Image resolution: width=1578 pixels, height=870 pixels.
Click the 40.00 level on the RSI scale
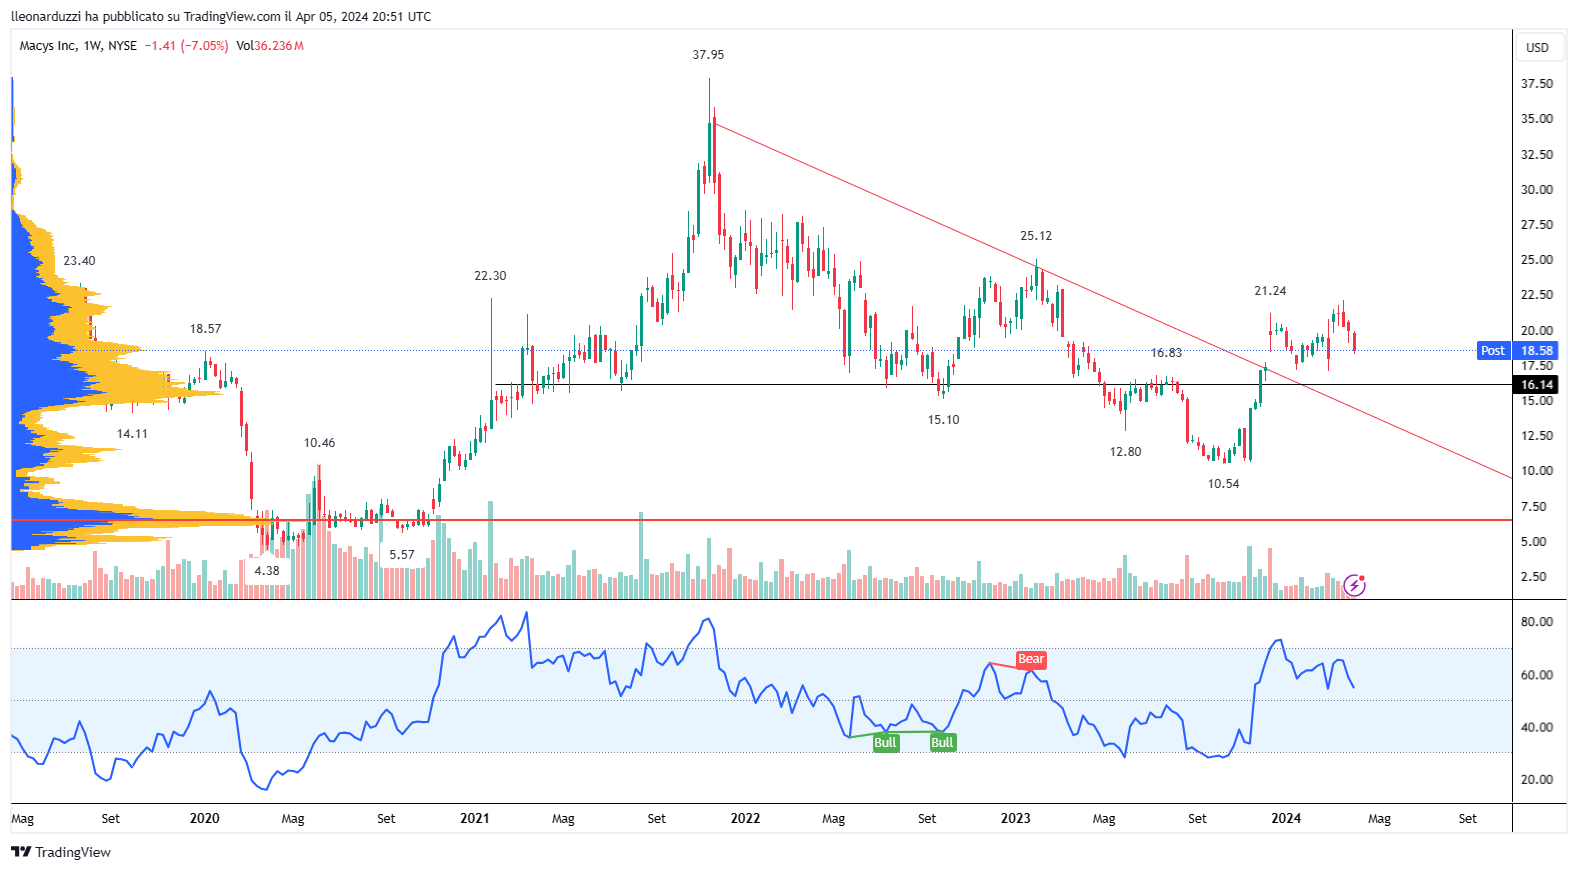coord(1537,728)
